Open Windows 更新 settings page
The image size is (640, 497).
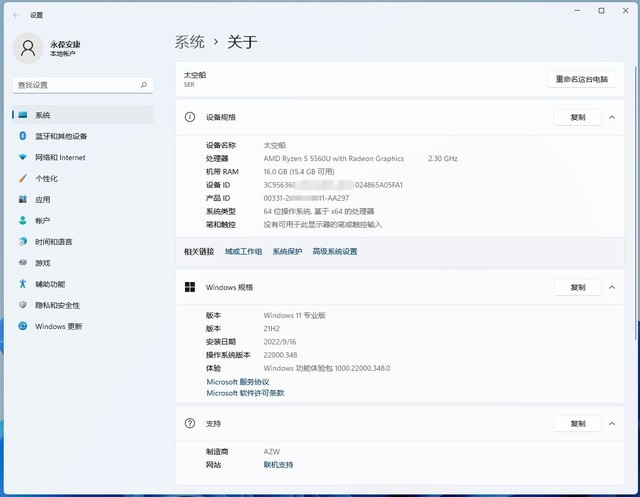click(x=83, y=326)
